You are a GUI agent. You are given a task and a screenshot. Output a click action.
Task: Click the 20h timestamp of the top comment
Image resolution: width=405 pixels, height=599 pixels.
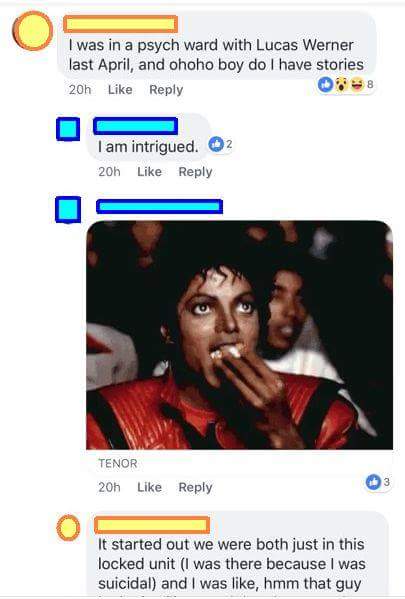pos(80,90)
